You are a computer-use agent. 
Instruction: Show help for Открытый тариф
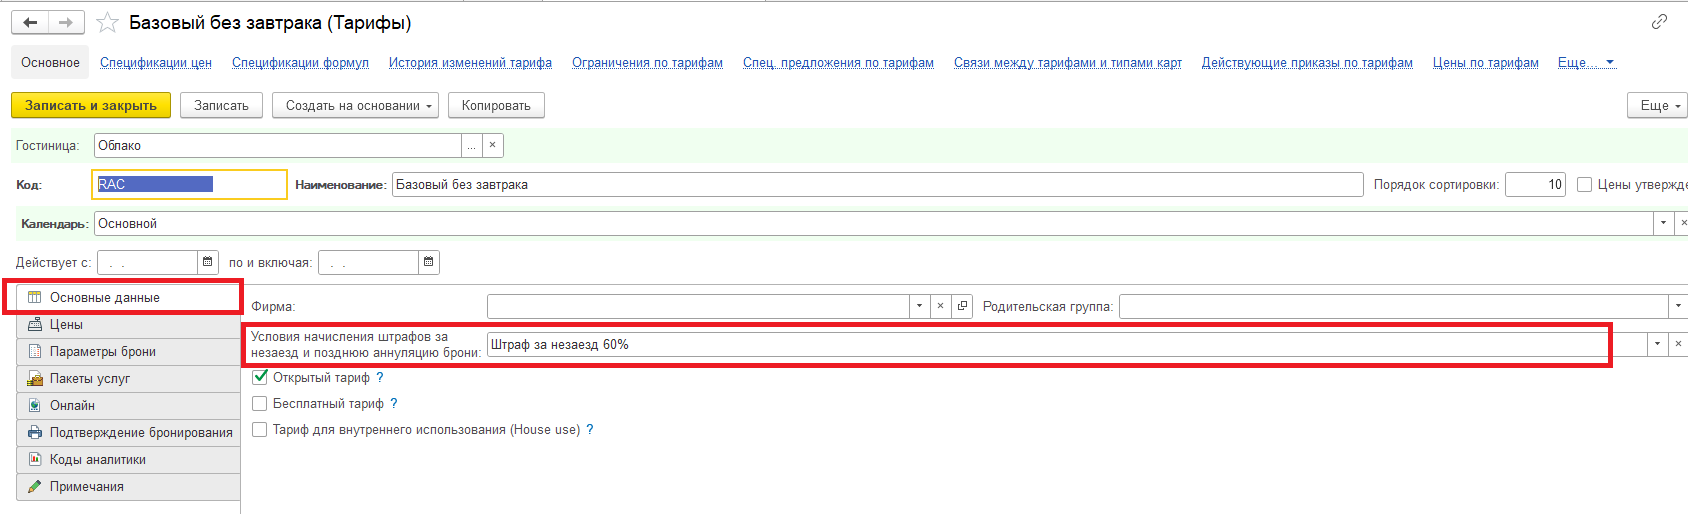(380, 377)
